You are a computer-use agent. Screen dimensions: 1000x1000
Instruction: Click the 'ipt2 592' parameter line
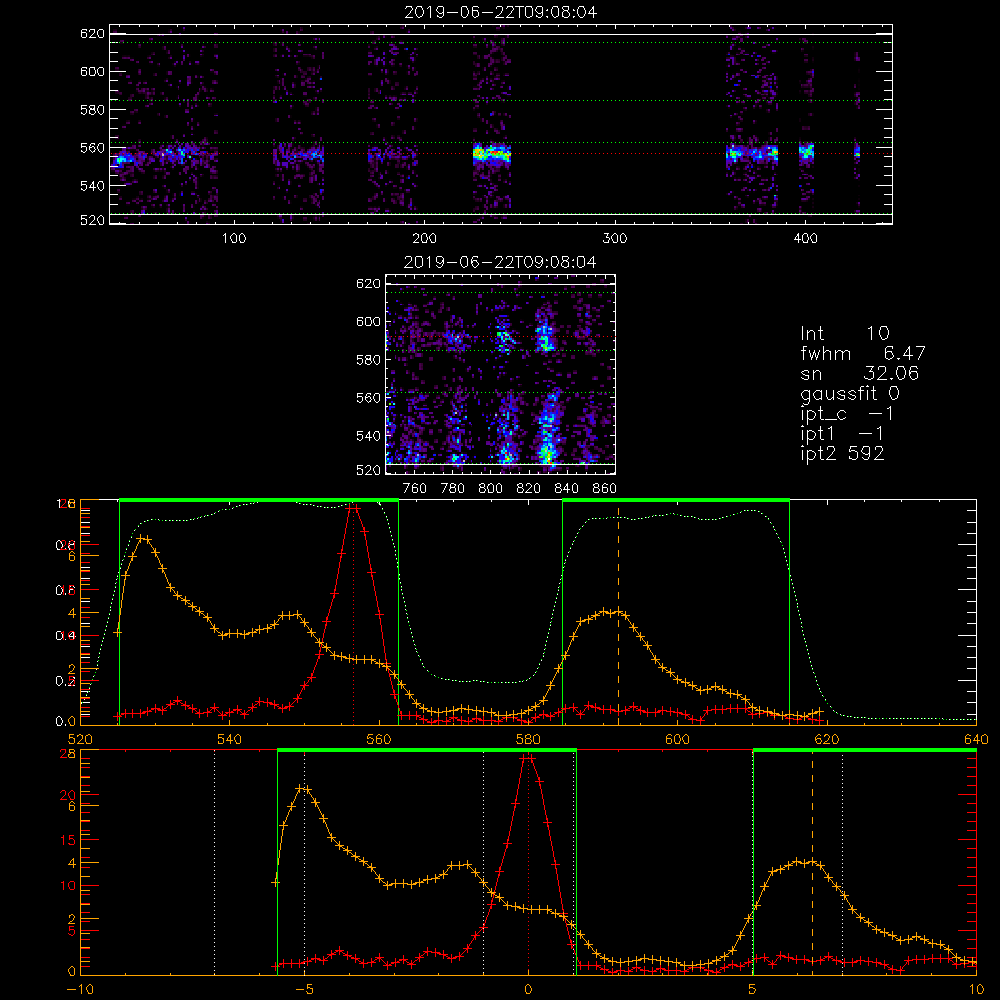point(842,453)
